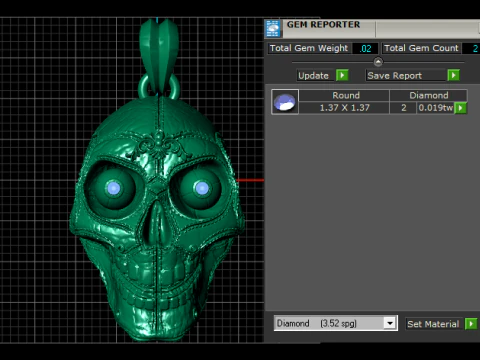Viewport: 480px width, 360px height.
Task: Click the green arrow next to Update
Action: pos(342,75)
